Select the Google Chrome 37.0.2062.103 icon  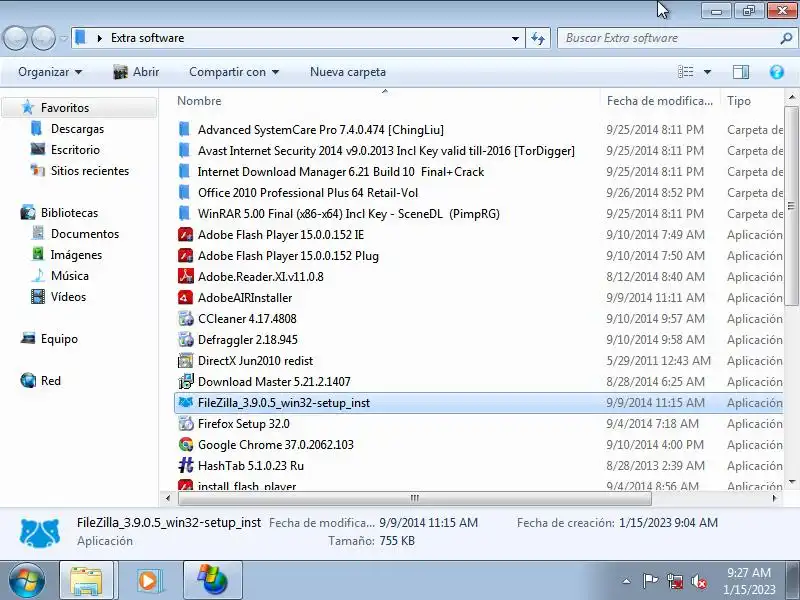[x=185, y=444]
